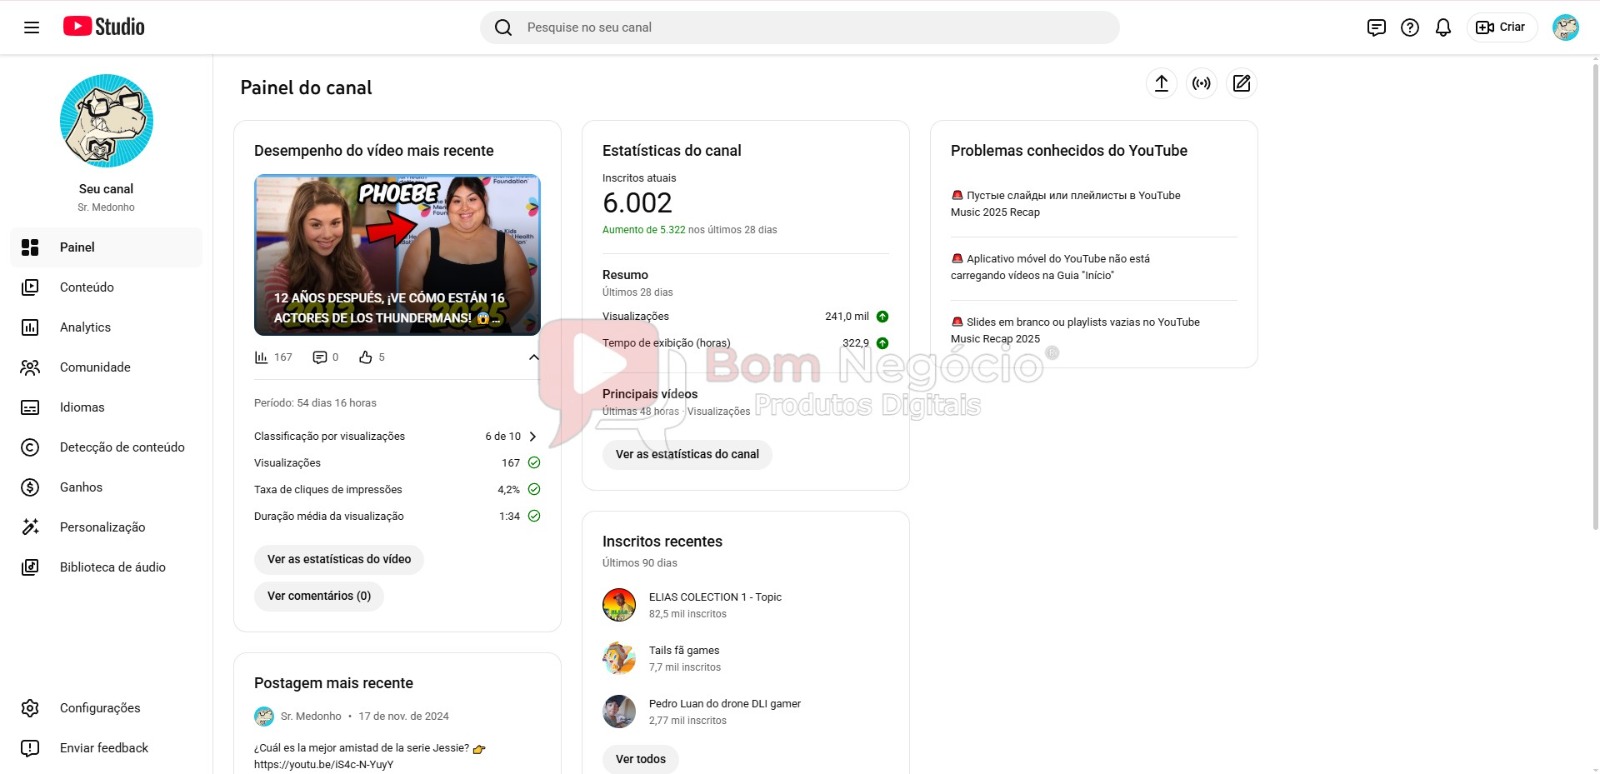Collapse the latest video stats chevron
Viewport: 1600px width, 774px height.
(x=534, y=357)
